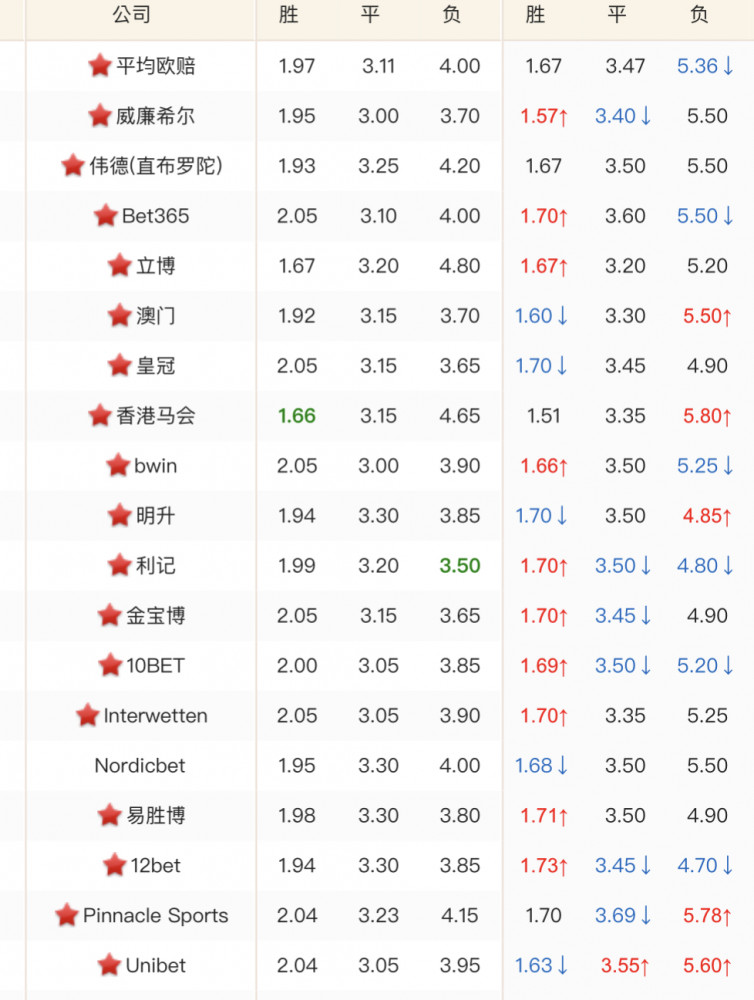
Task: Click 5.20↓ in 10BET row
Action: coord(705,666)
